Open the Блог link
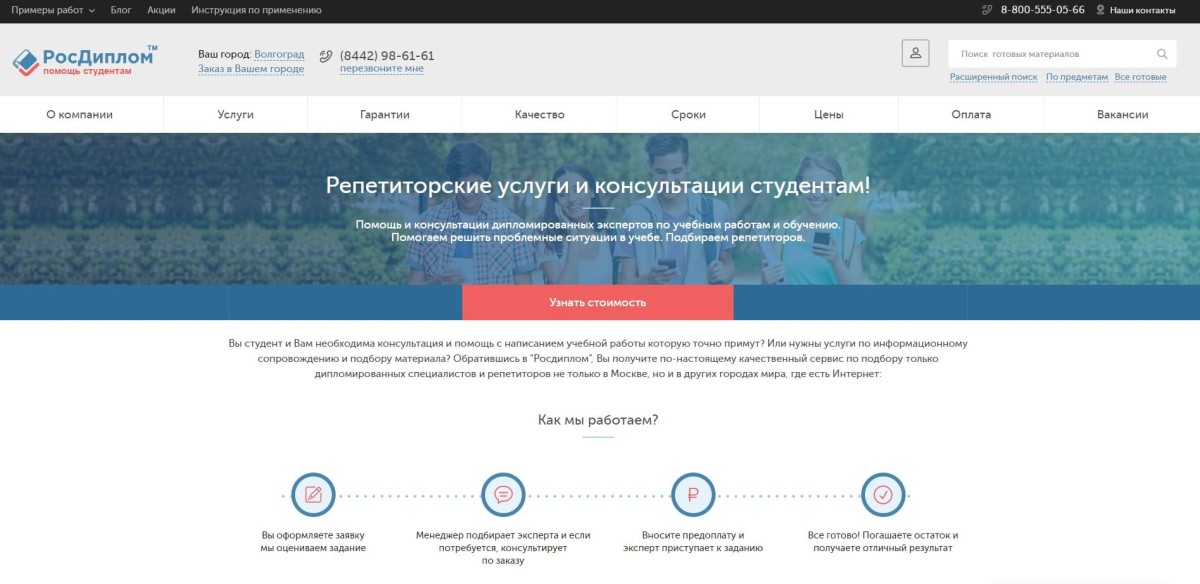1200x584 pixels. pos(121,10)
